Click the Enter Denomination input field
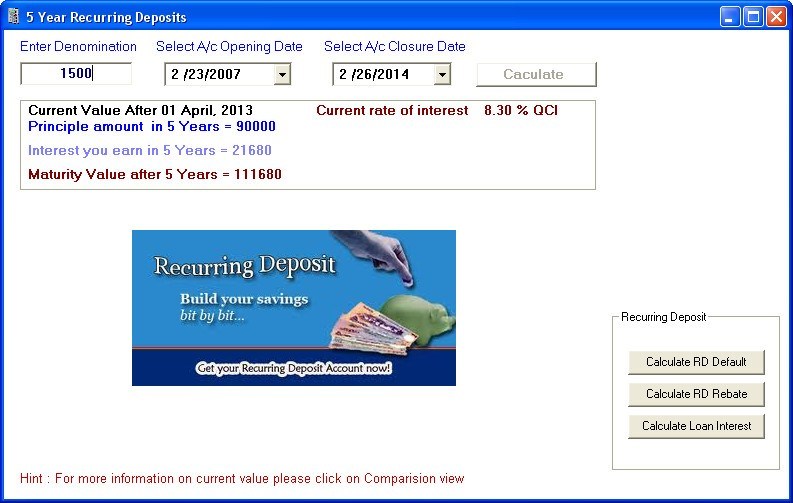Viewport: 793px width, 503px height. [76, 74]
